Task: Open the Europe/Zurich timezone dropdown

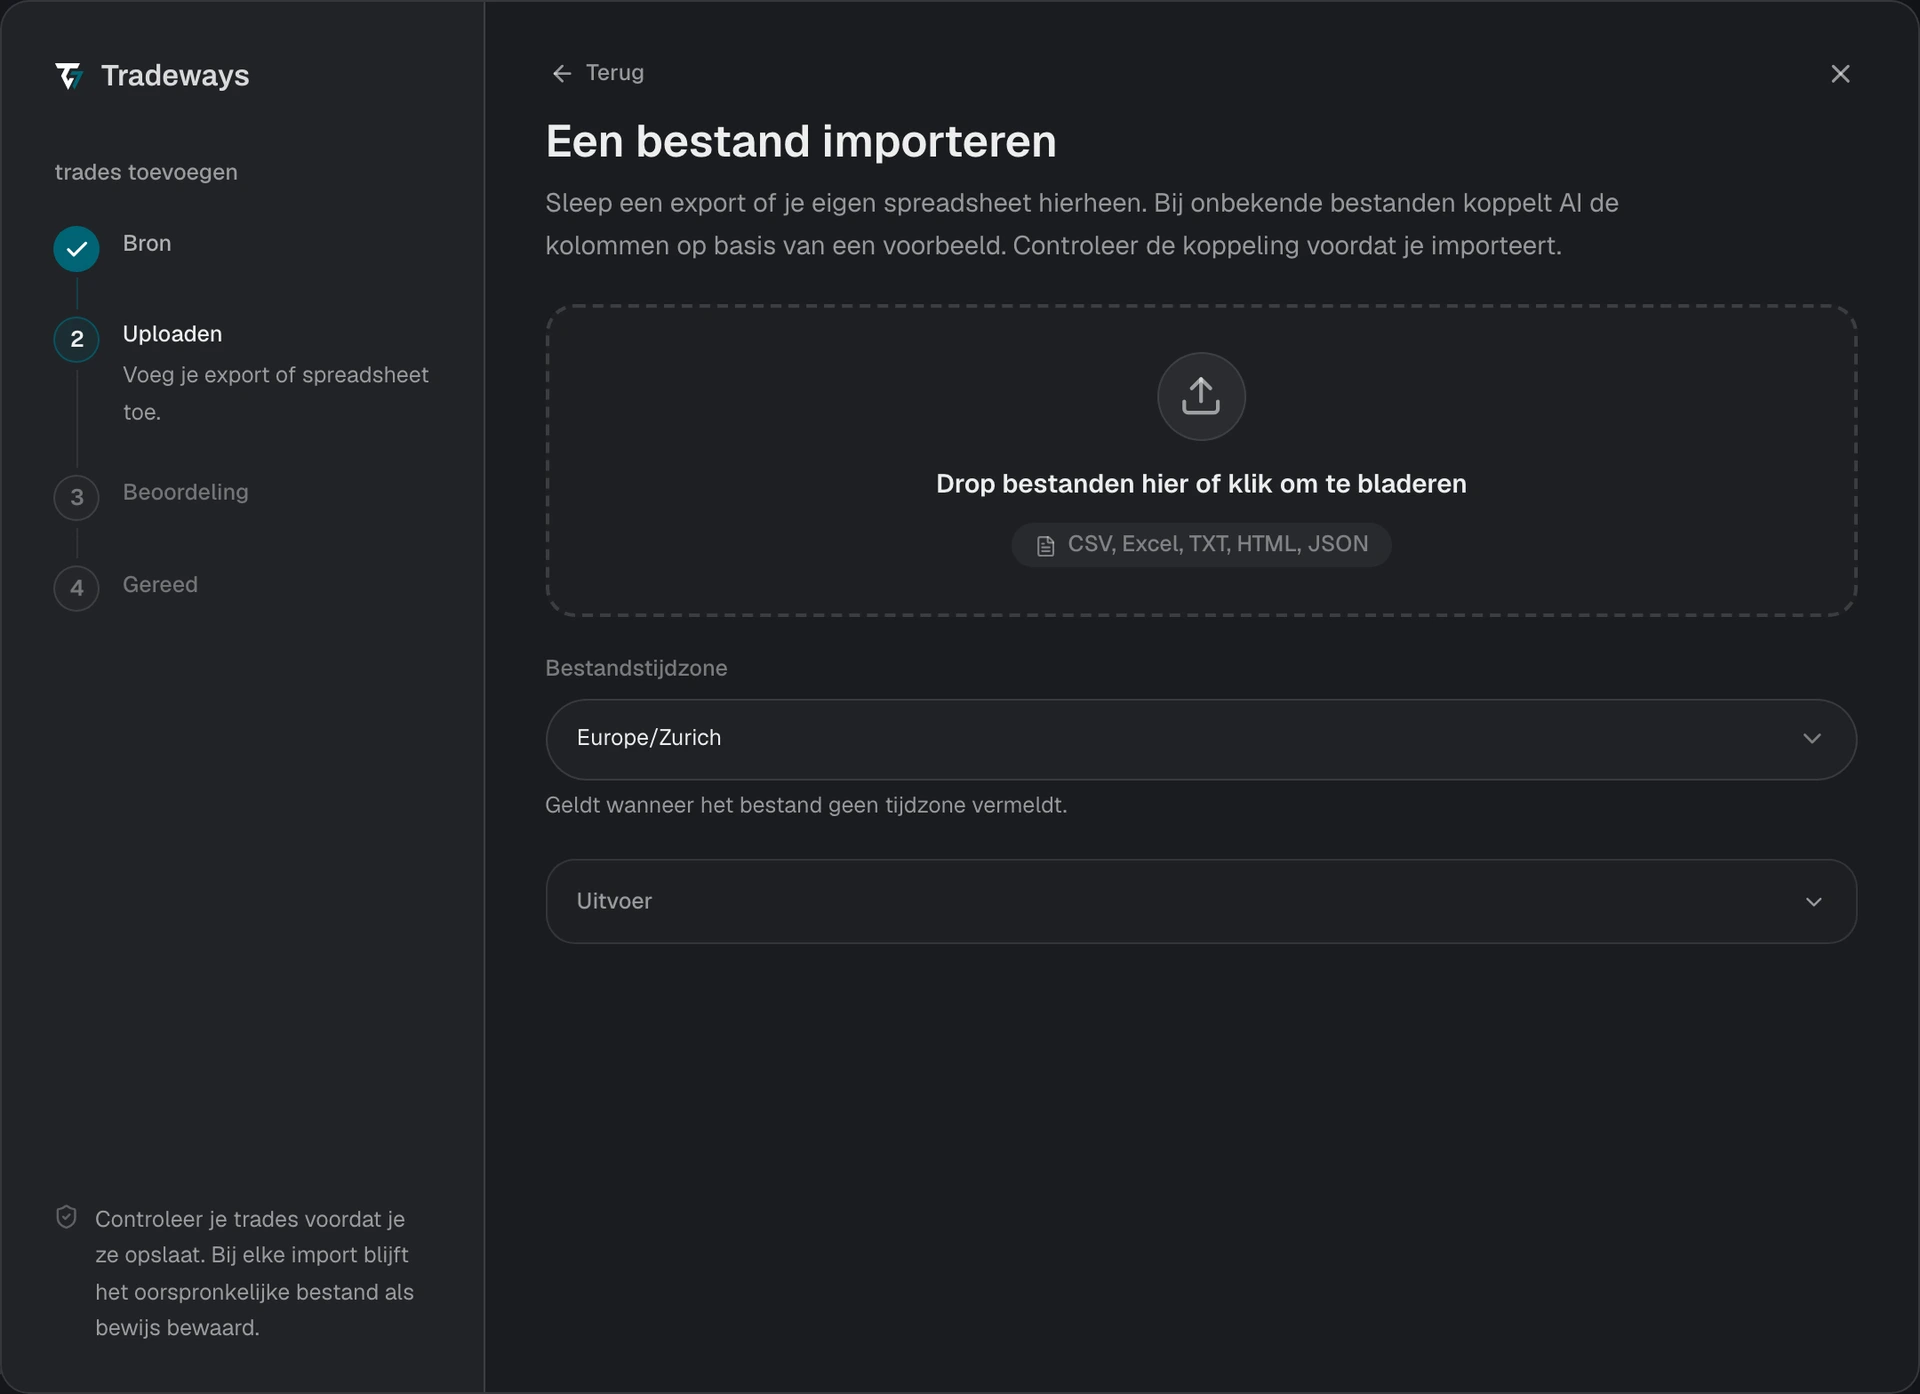Action: [1201, 739]
